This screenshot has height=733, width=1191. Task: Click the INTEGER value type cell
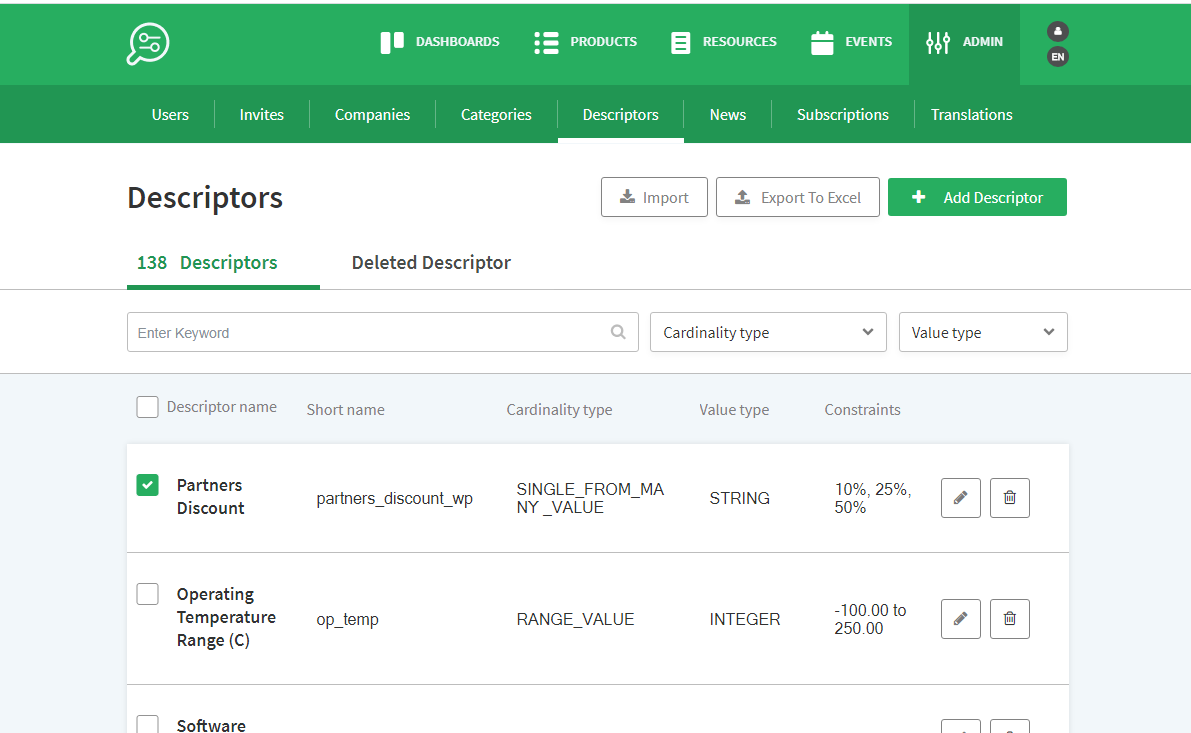[x=744, y=620]
